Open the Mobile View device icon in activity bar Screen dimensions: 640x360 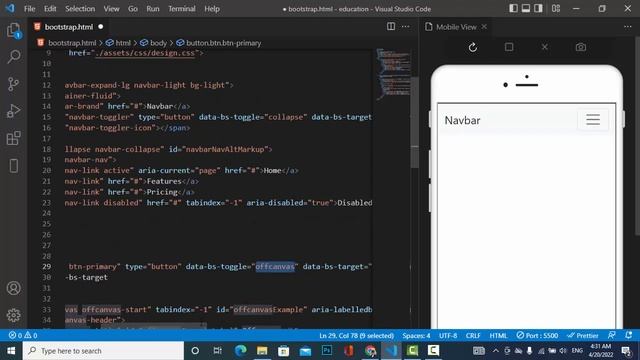tap(13, 166)
